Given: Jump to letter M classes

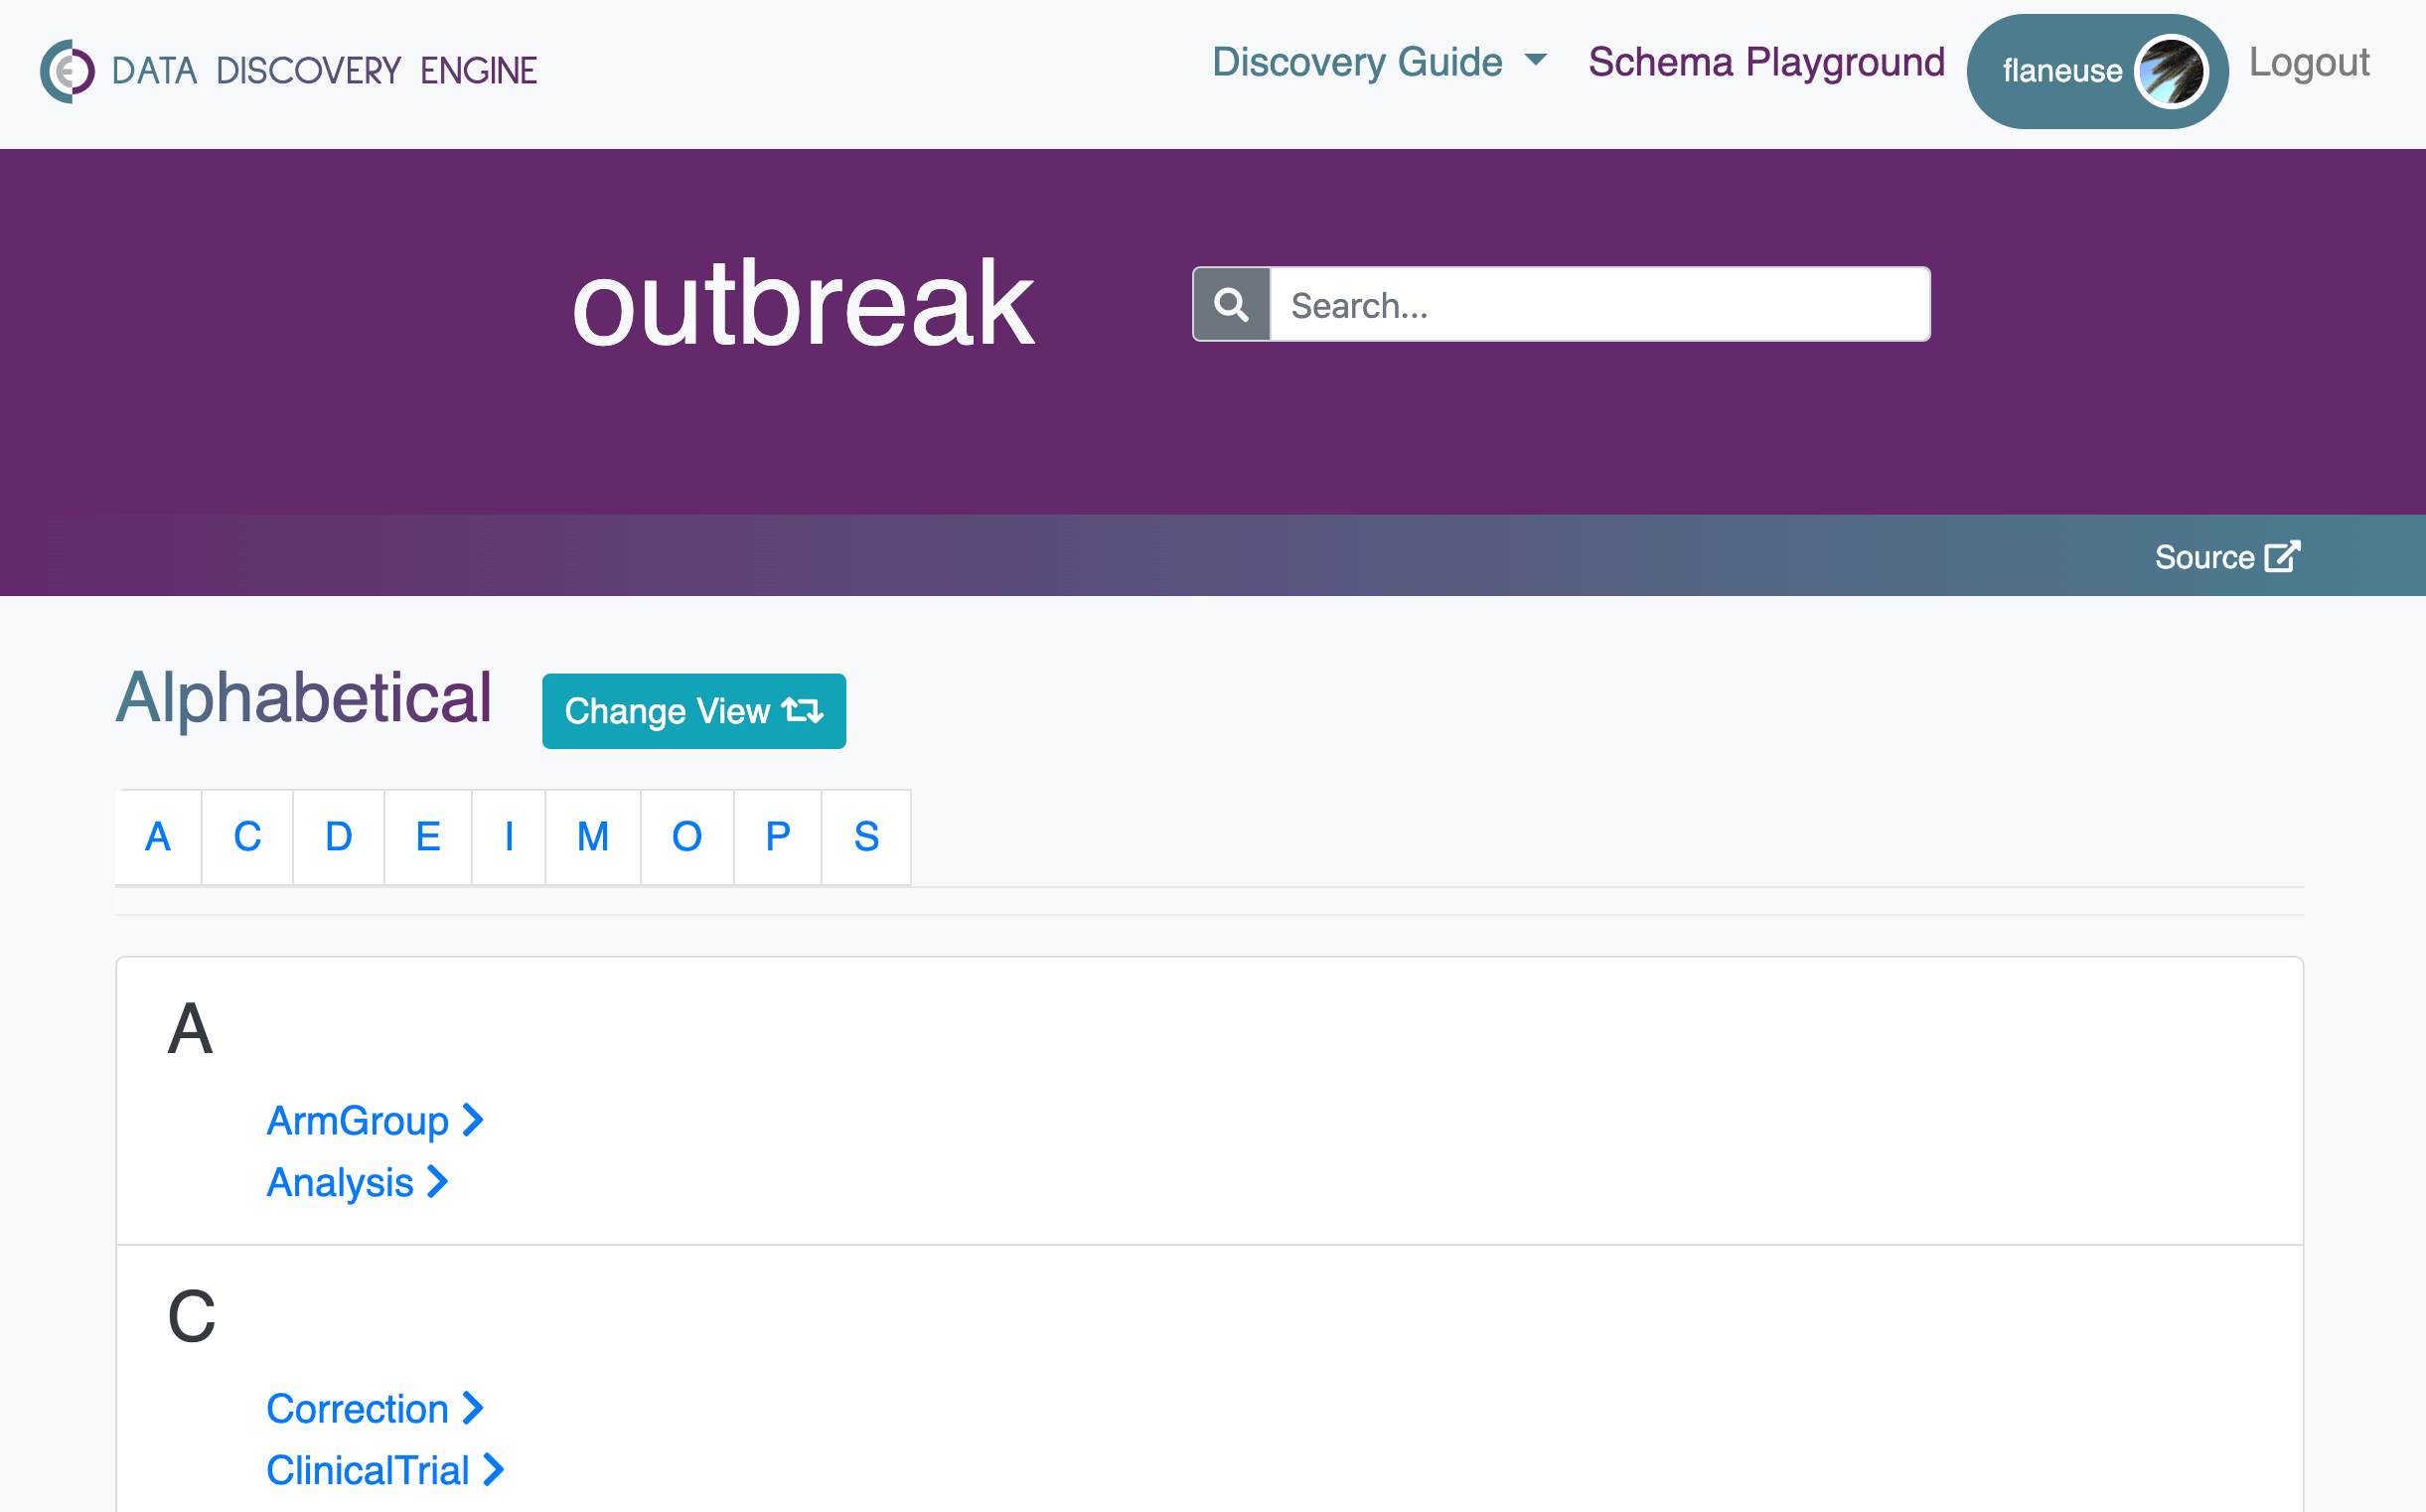Looking at the screenshot, I should click(592, 837).
